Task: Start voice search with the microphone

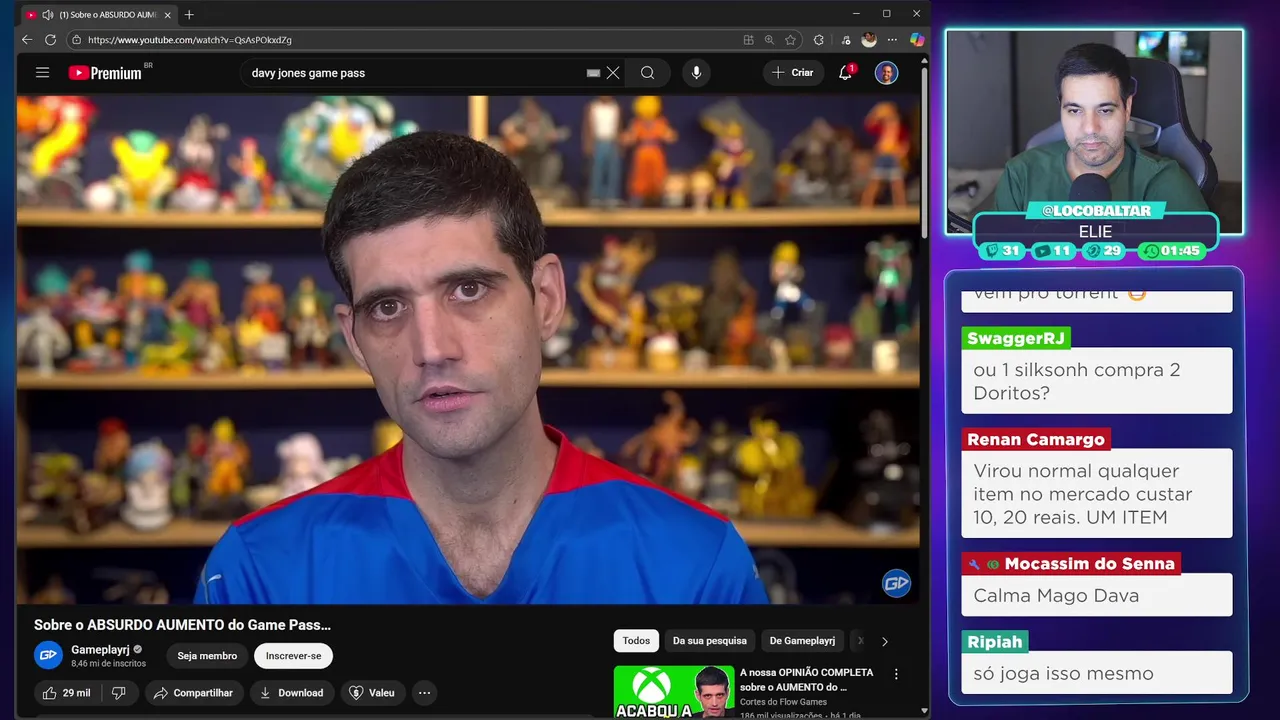Action: [696, 73]
